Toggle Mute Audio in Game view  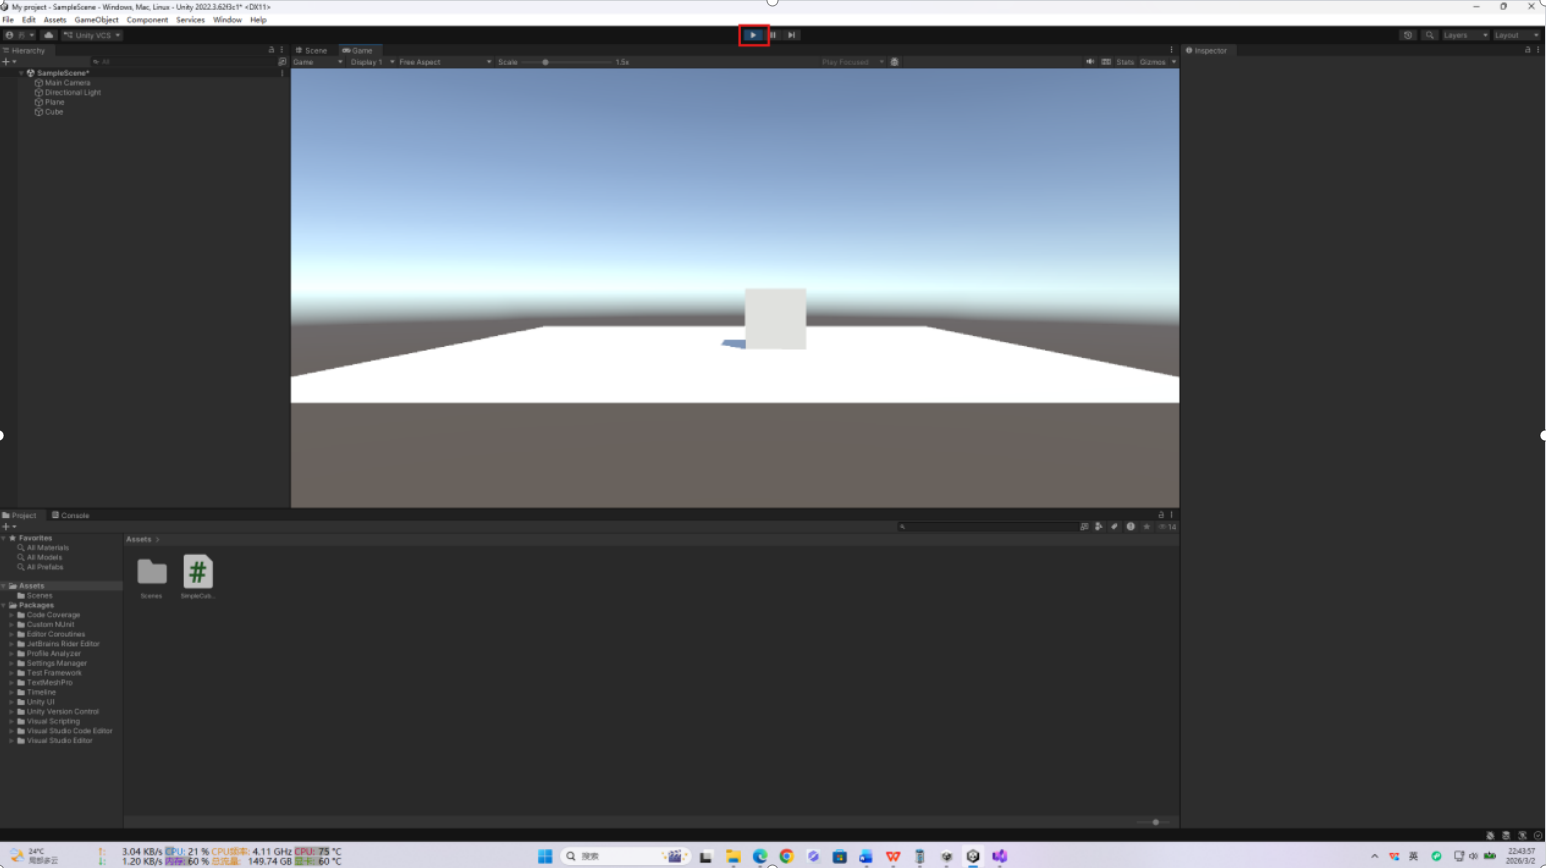coord(1090,62)
